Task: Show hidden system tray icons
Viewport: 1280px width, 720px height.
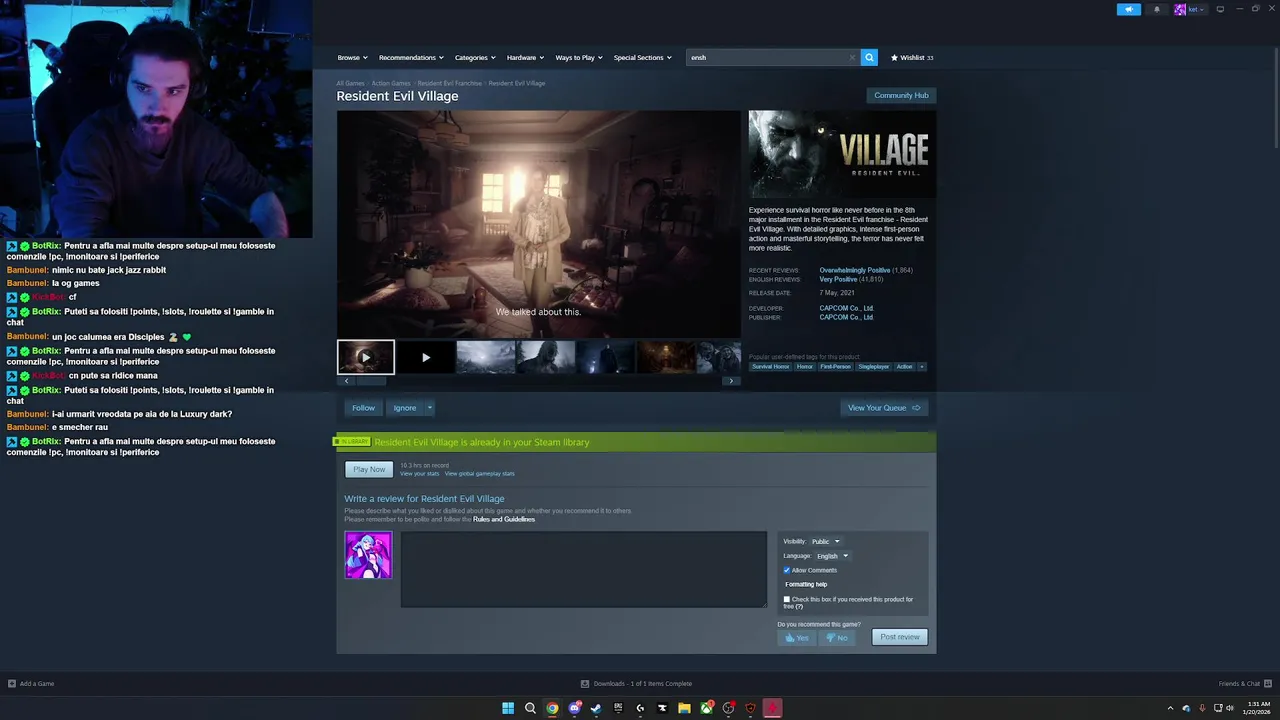Action: point(1170,708)
